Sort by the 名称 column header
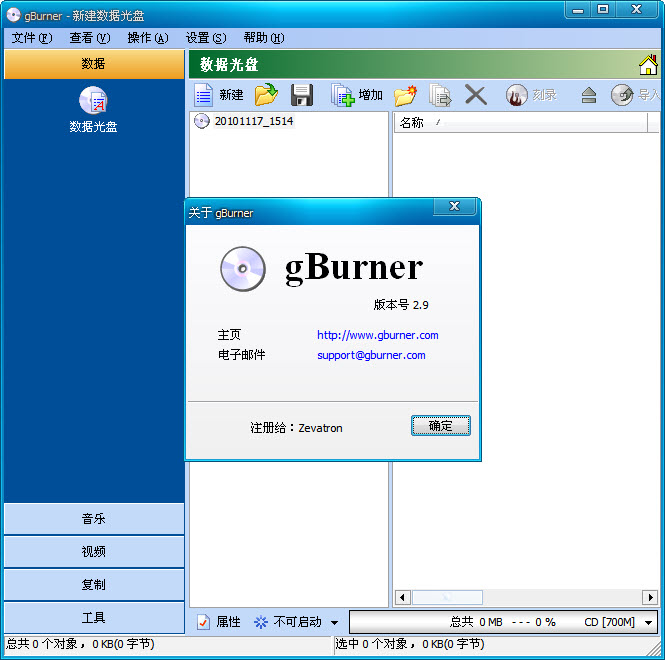The image size is (665, 660). (x=520, y=123)
